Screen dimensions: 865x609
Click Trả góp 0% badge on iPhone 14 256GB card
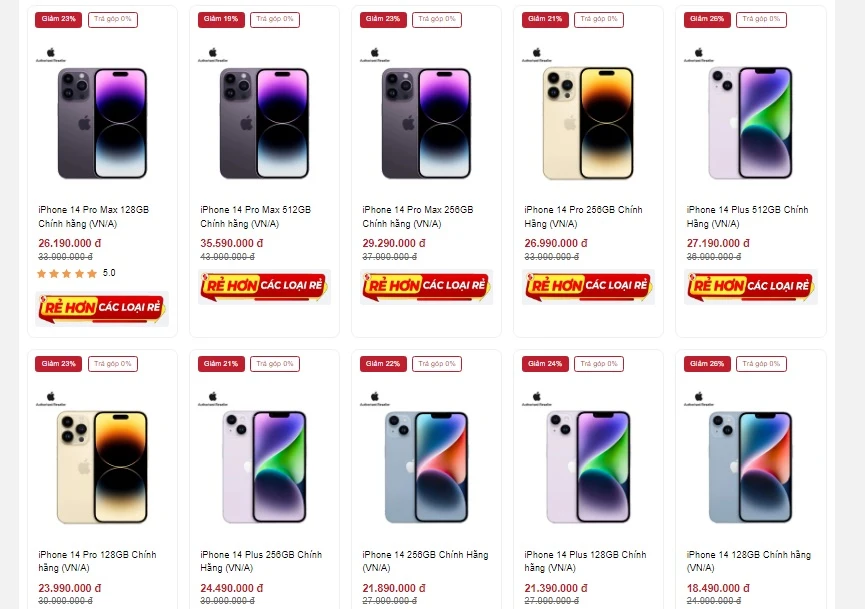point(436,363)
